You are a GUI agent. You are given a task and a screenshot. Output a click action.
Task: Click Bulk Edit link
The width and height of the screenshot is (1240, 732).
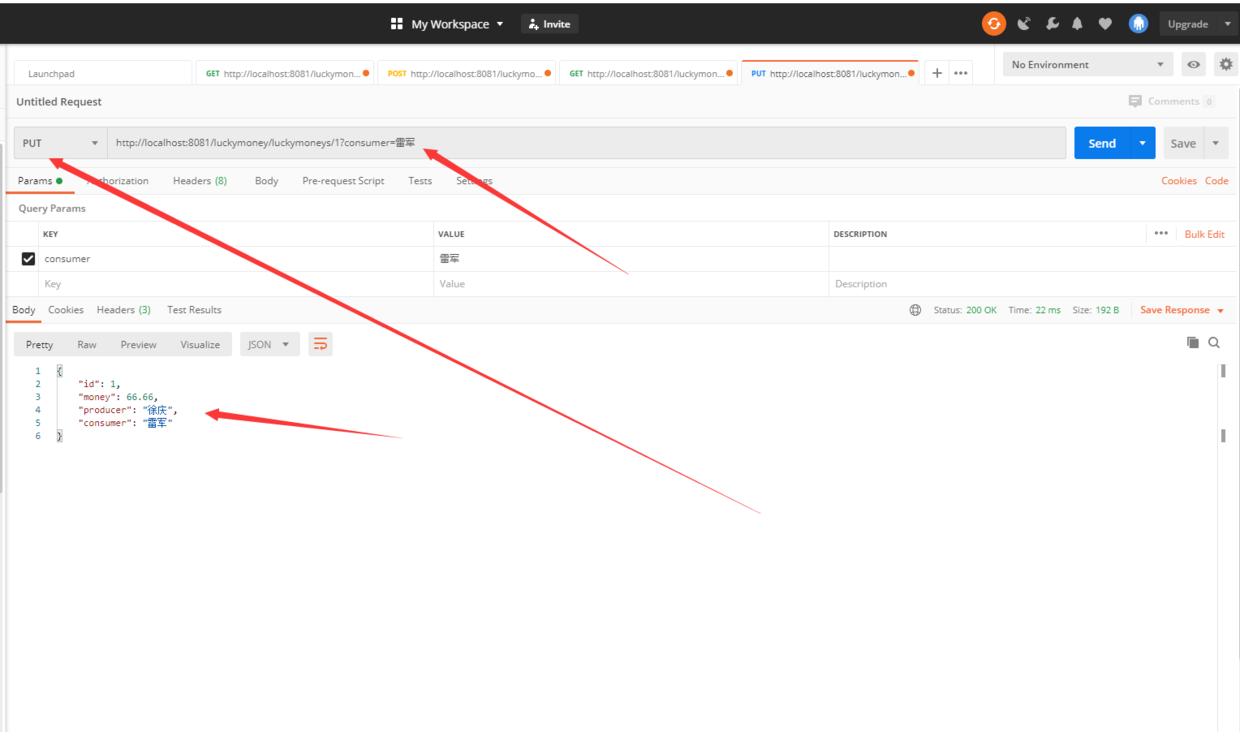tap(1204, 234)
